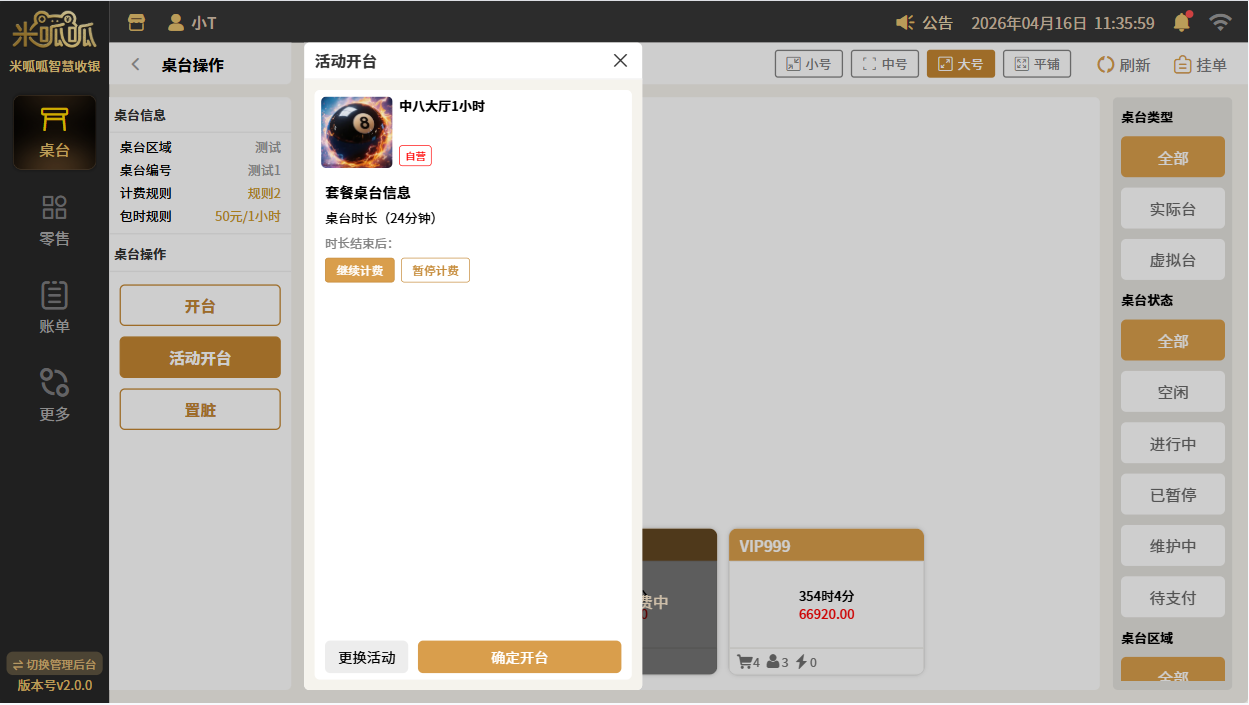This screenshot has height=705, width=1249.
Task: Open the 零售 retail sidebar tab
Action: (x=54, y=220)
